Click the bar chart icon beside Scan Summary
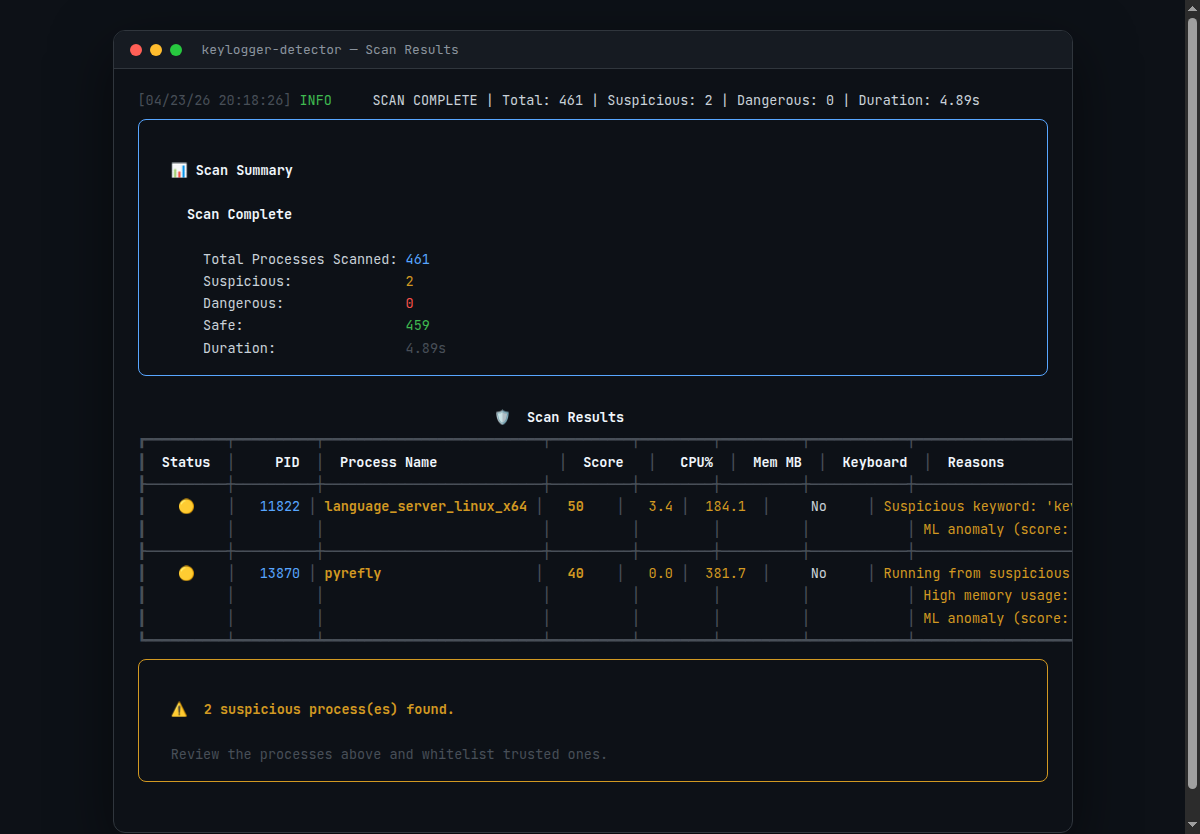 pos(179,171)
